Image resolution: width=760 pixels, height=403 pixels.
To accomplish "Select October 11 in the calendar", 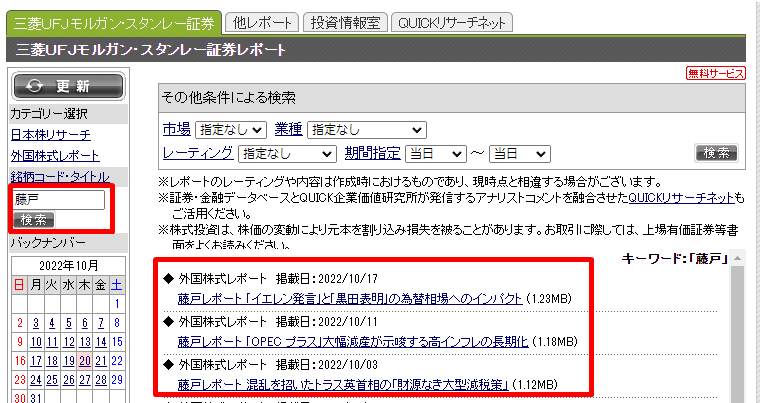I will tap(52, 342).
